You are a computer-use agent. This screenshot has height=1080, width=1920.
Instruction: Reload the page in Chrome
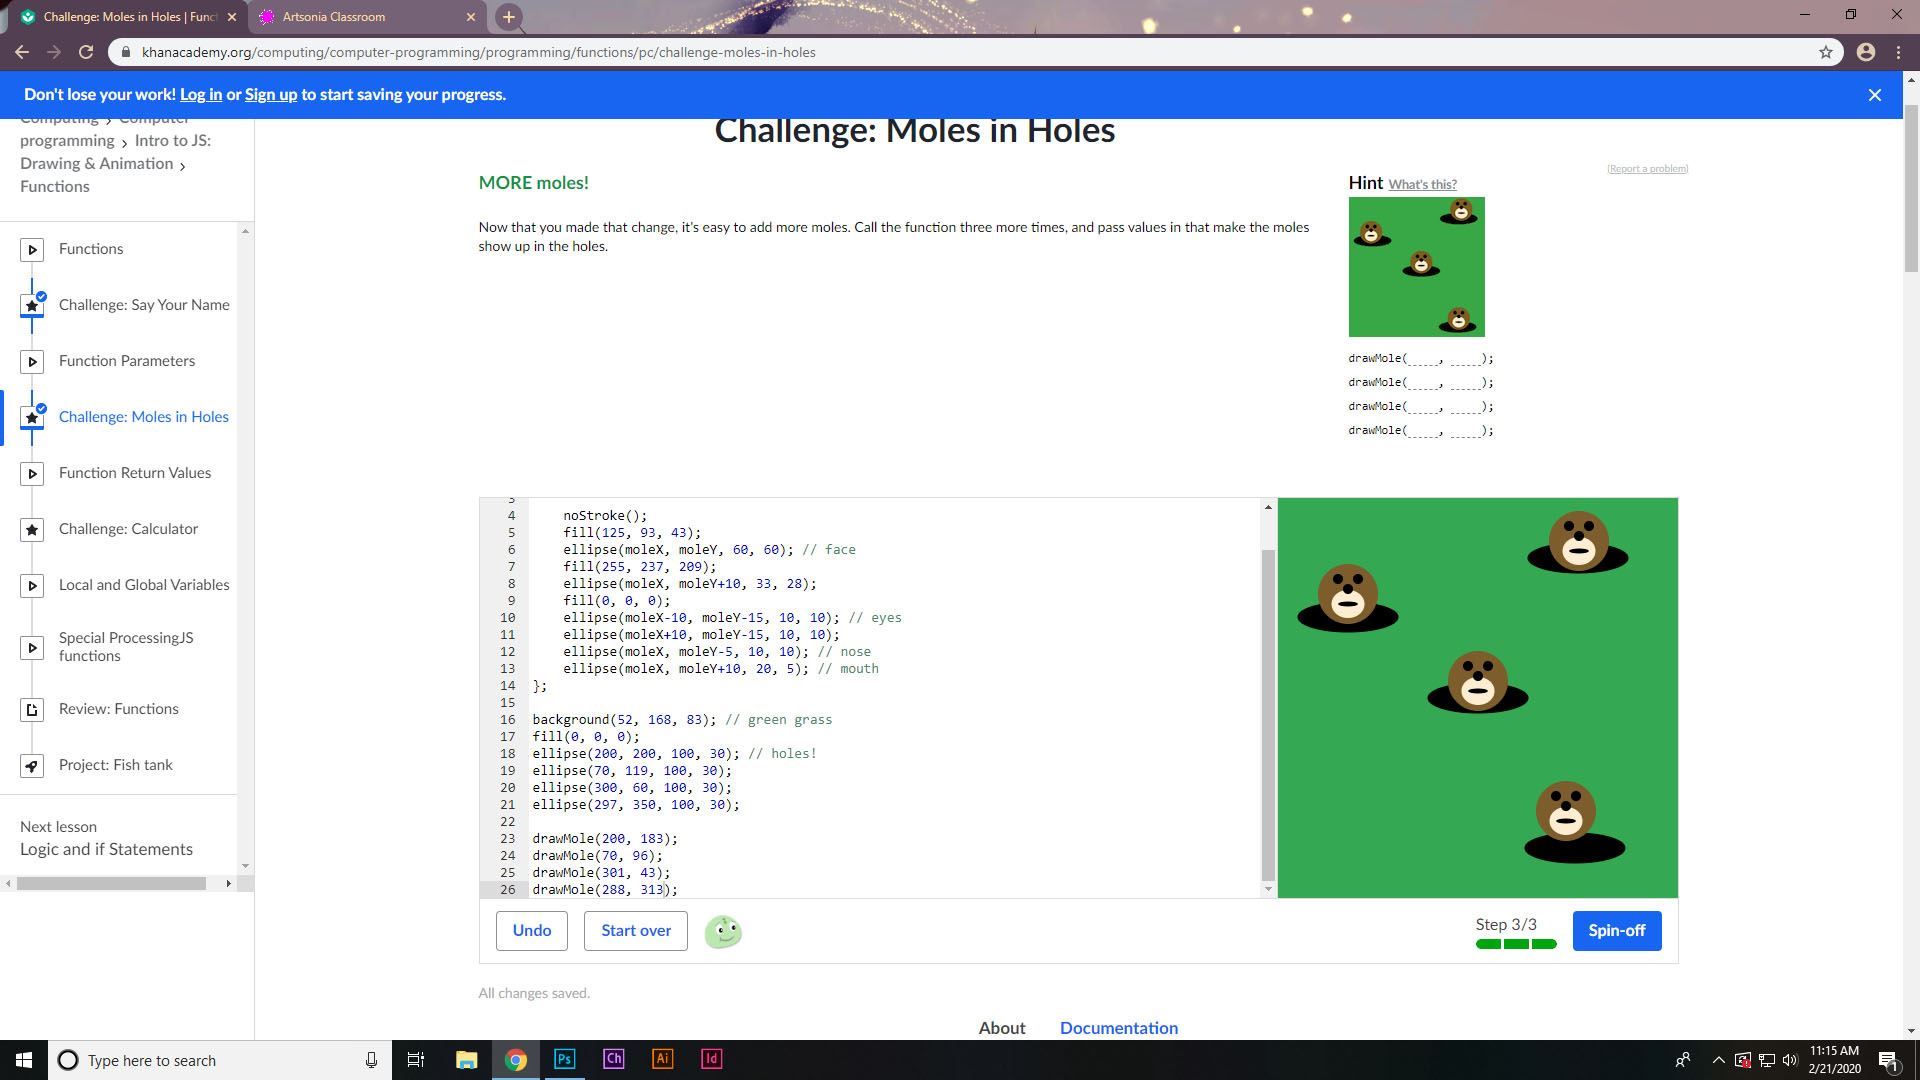pyautogui.click(x=86, y=52)
